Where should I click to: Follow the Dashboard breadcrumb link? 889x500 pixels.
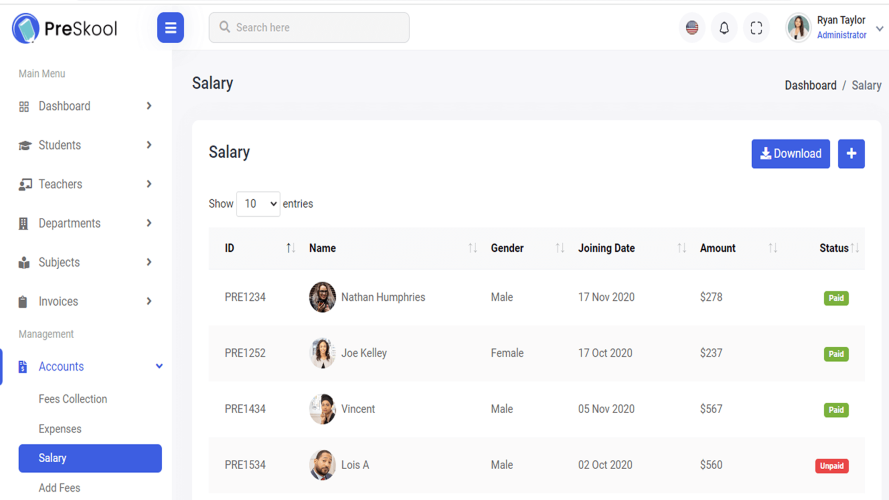tap(810, 86)
